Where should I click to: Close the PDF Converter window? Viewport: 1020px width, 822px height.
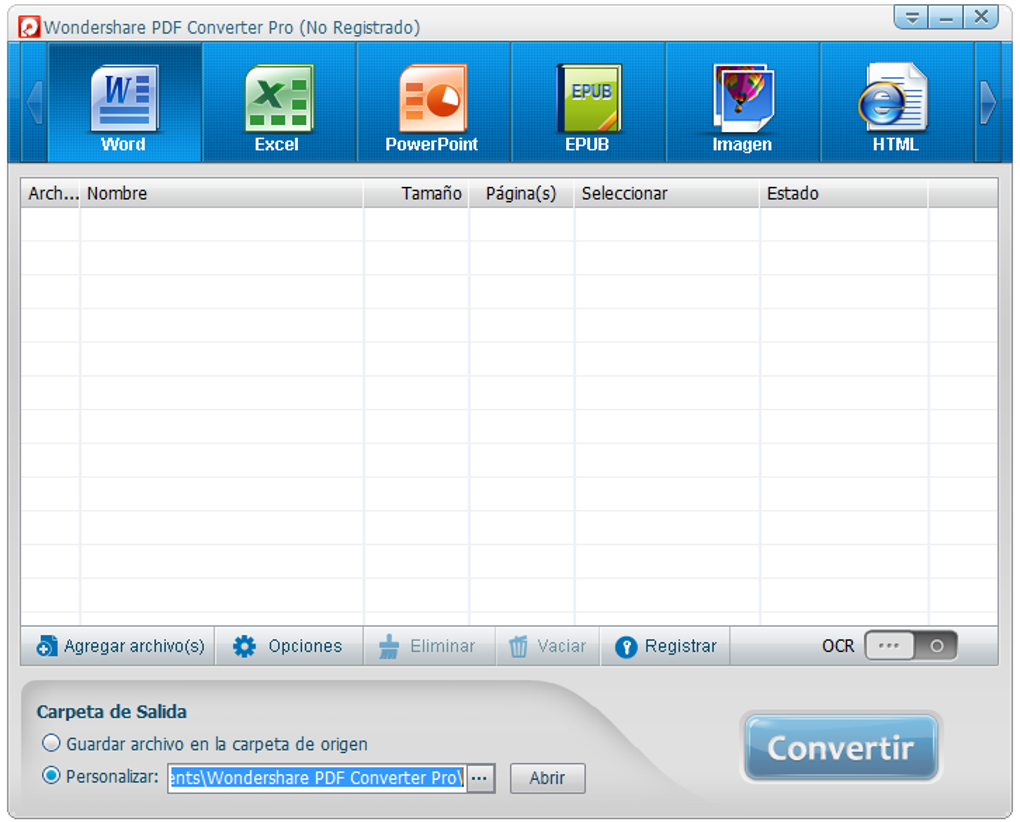tap(981, 18)
